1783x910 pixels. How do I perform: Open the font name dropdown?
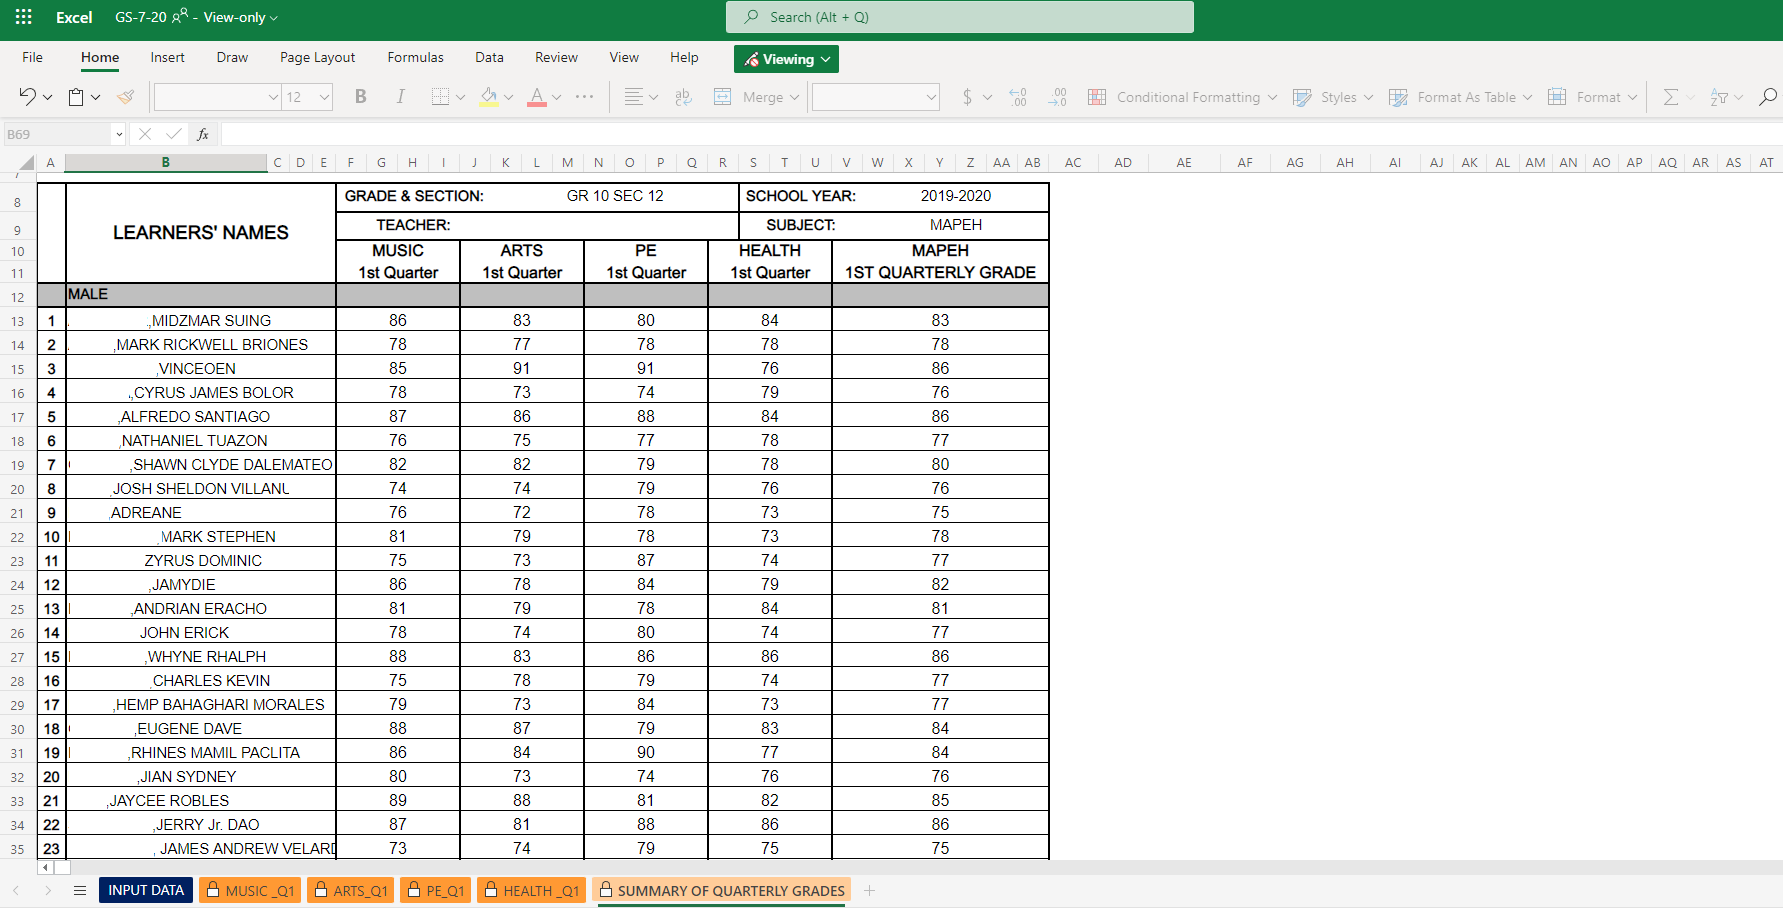tap(273, 97)
